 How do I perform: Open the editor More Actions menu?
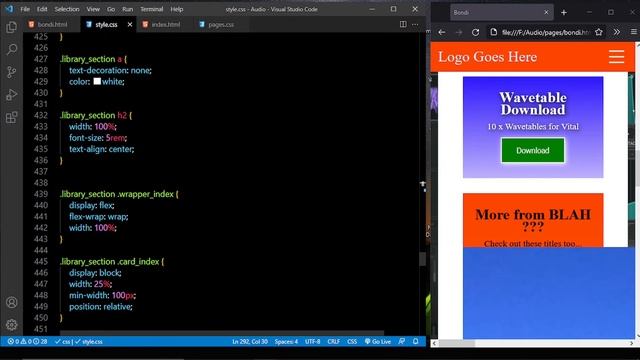[415, 24]
